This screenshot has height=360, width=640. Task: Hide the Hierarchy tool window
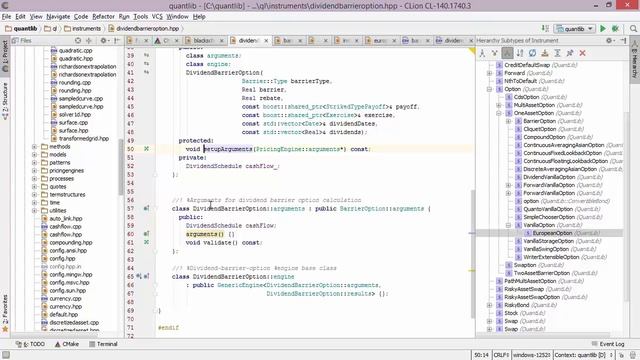(x=623, y=40)
